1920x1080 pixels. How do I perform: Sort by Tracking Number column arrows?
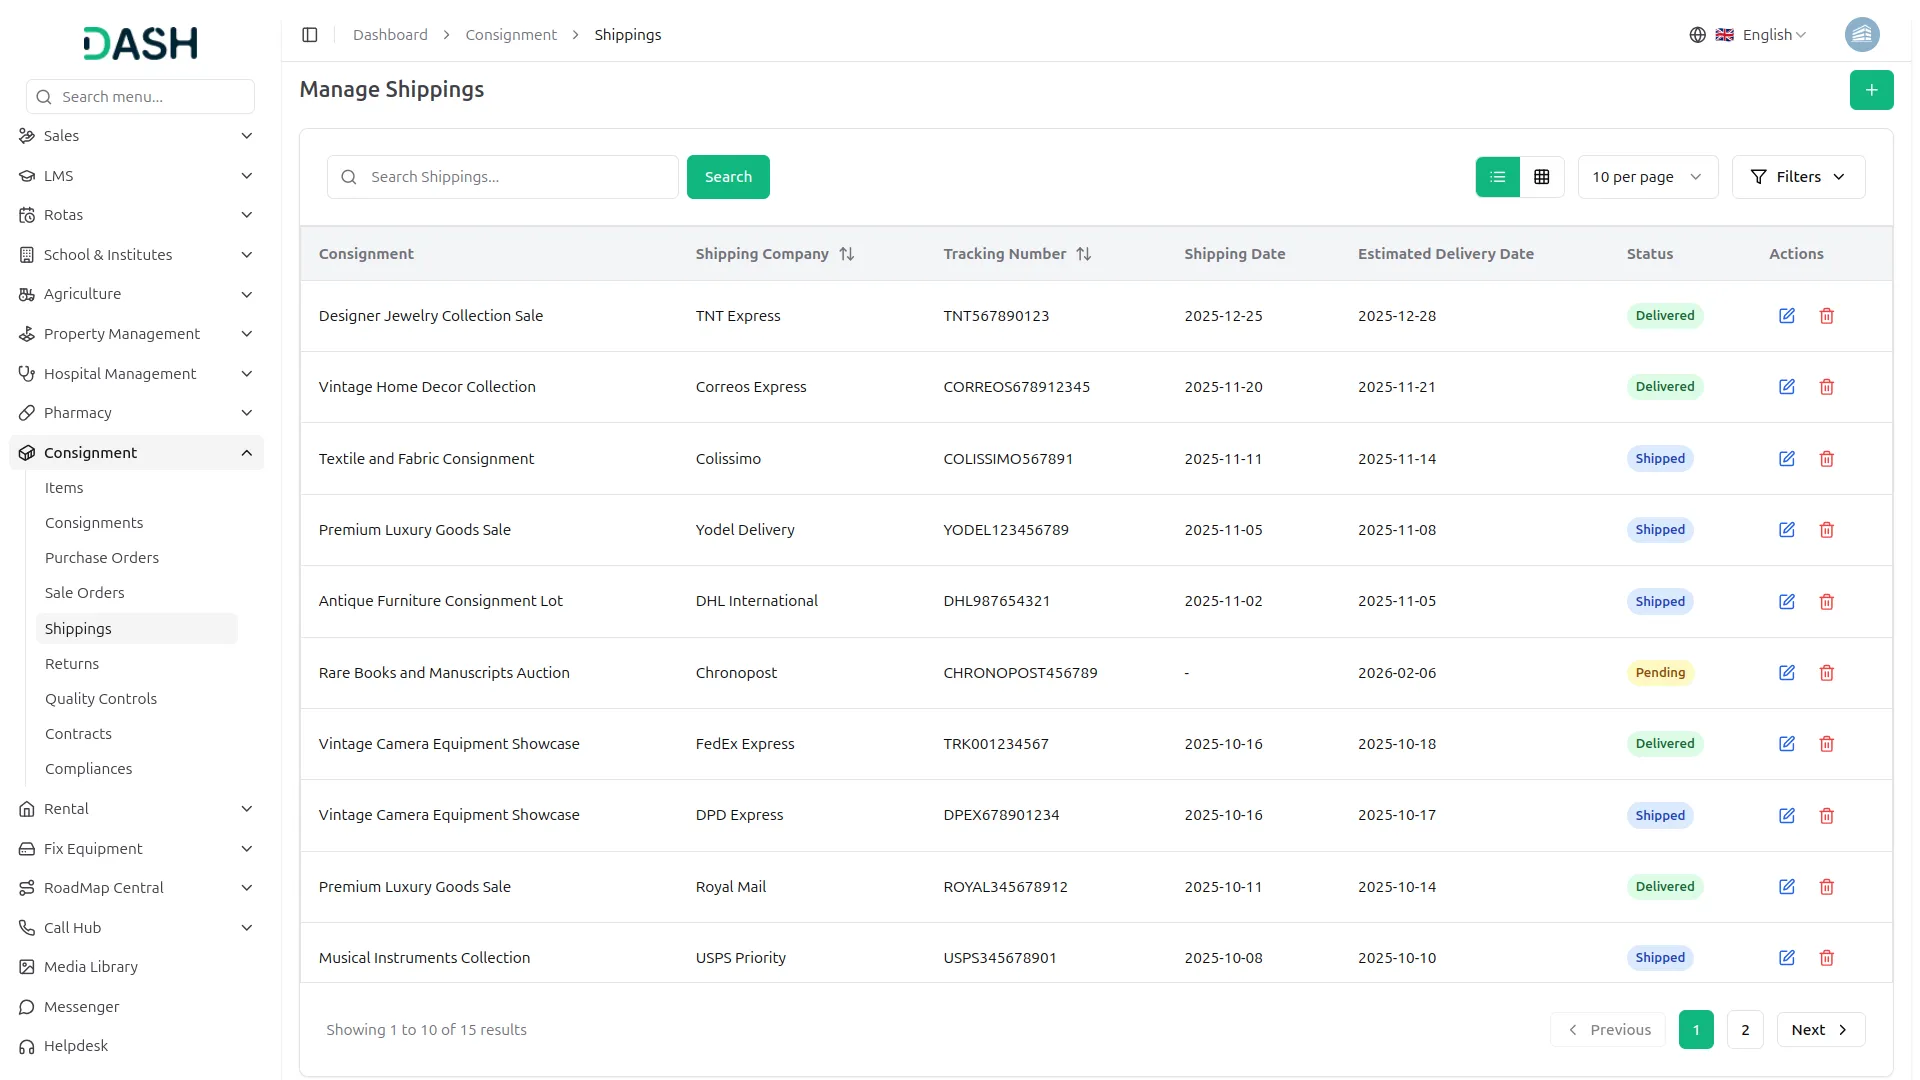tap(1083, 254)
